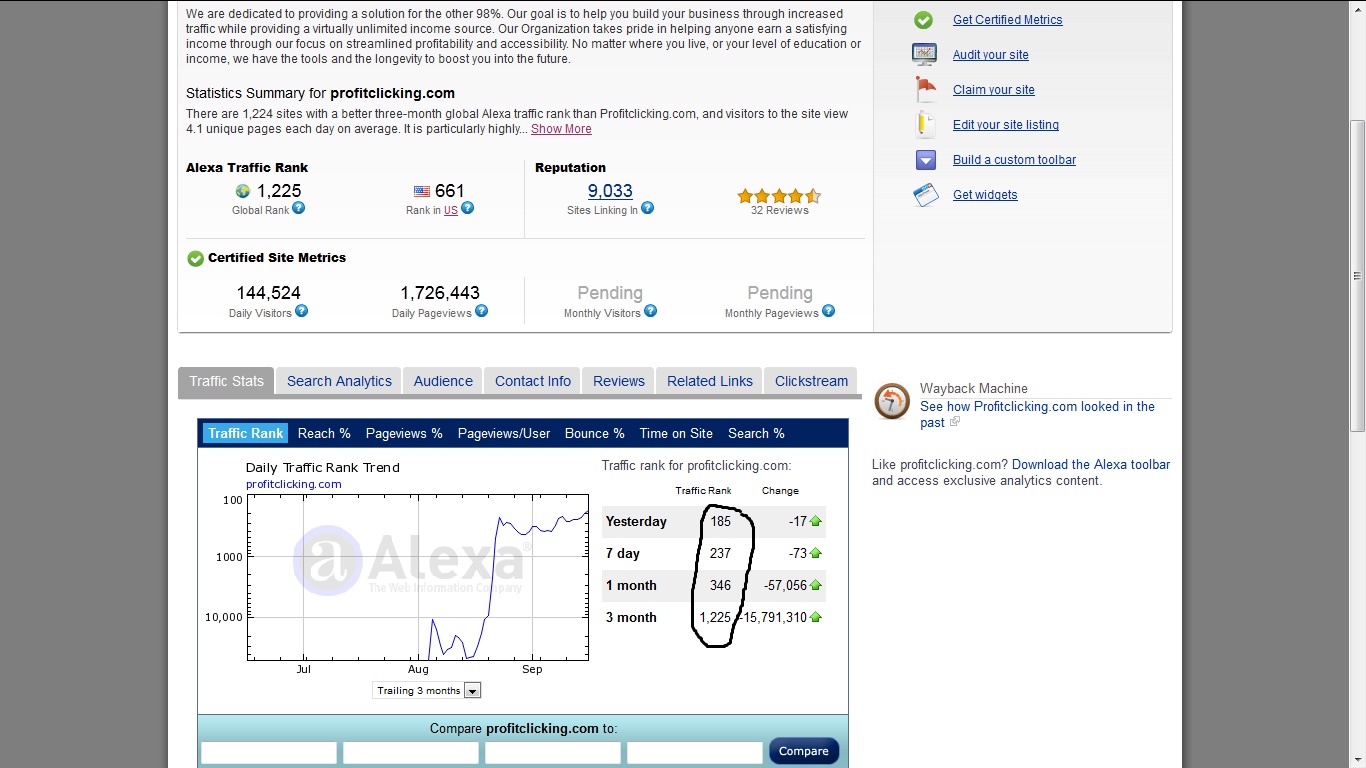This screenshot has width=1366, height=768.
Task: Select the Search % chart tab
Action: (756, 433)
